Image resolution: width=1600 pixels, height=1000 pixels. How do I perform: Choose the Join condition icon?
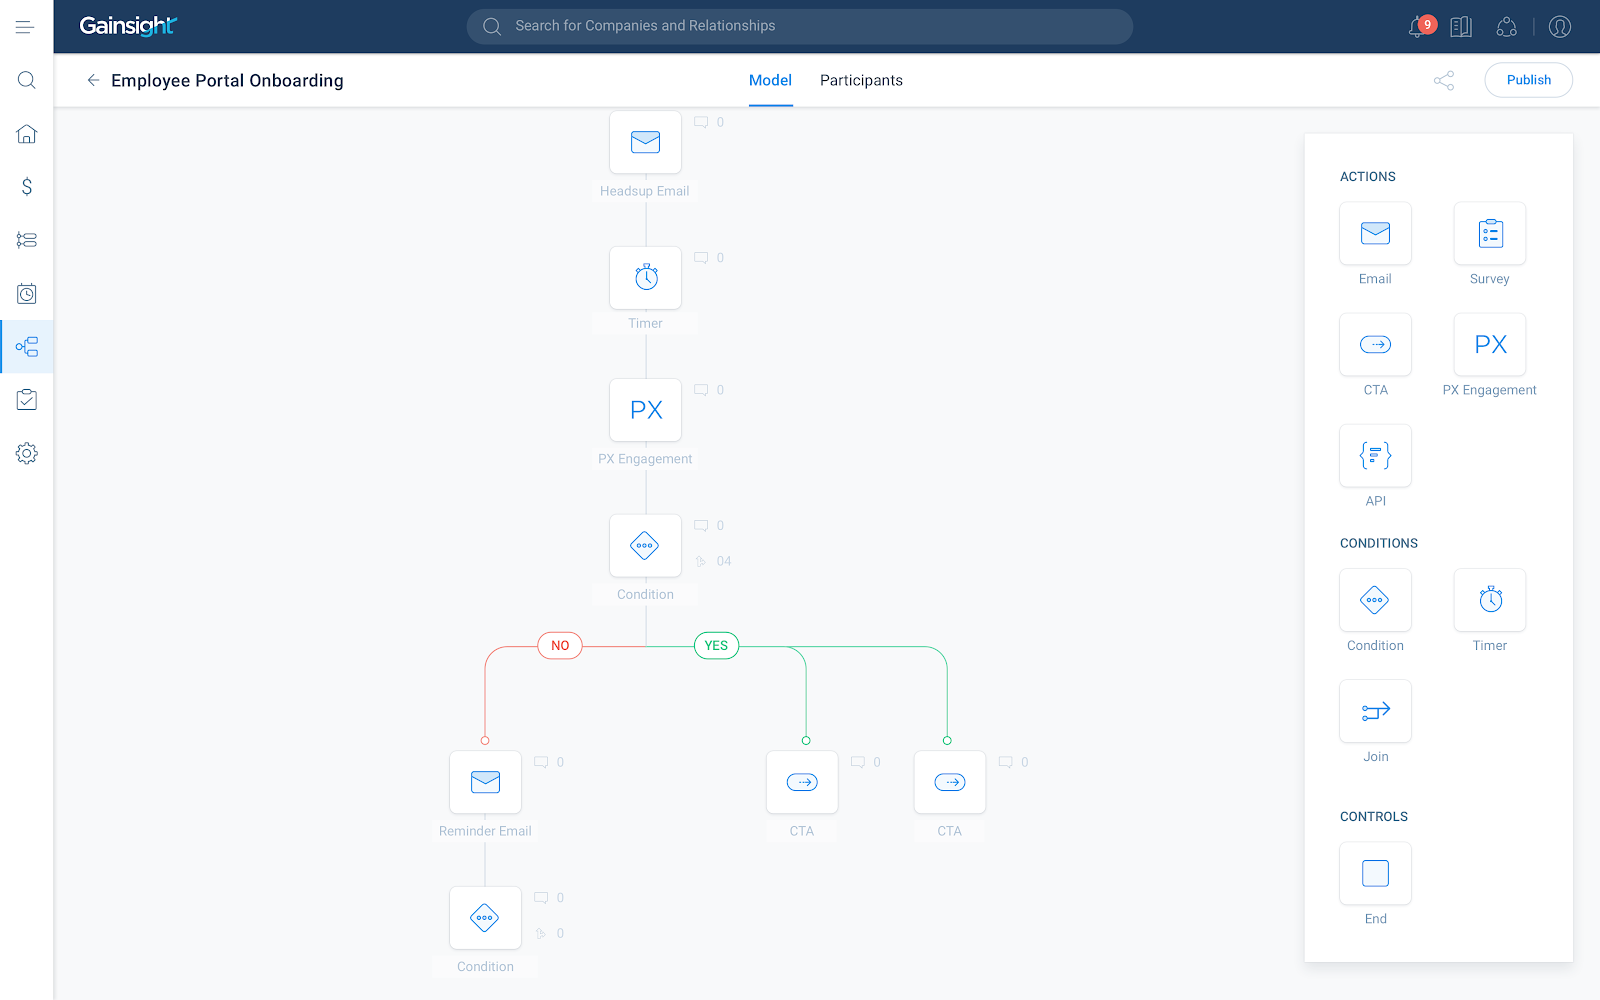tap(1375, 711)
